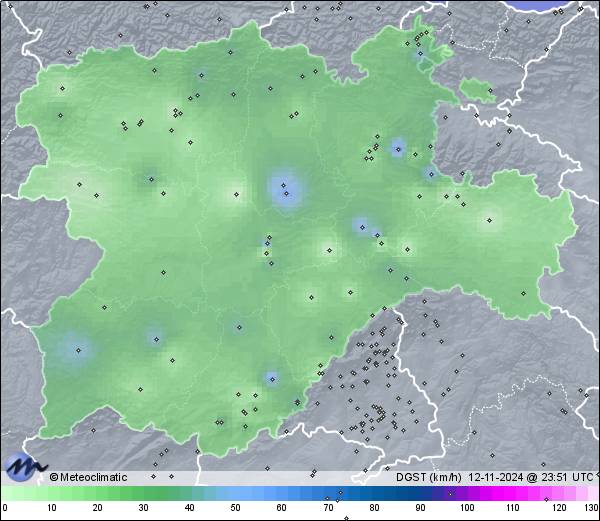
Task: Click the 23:51 UTC time text
Action: pos(565,477)
